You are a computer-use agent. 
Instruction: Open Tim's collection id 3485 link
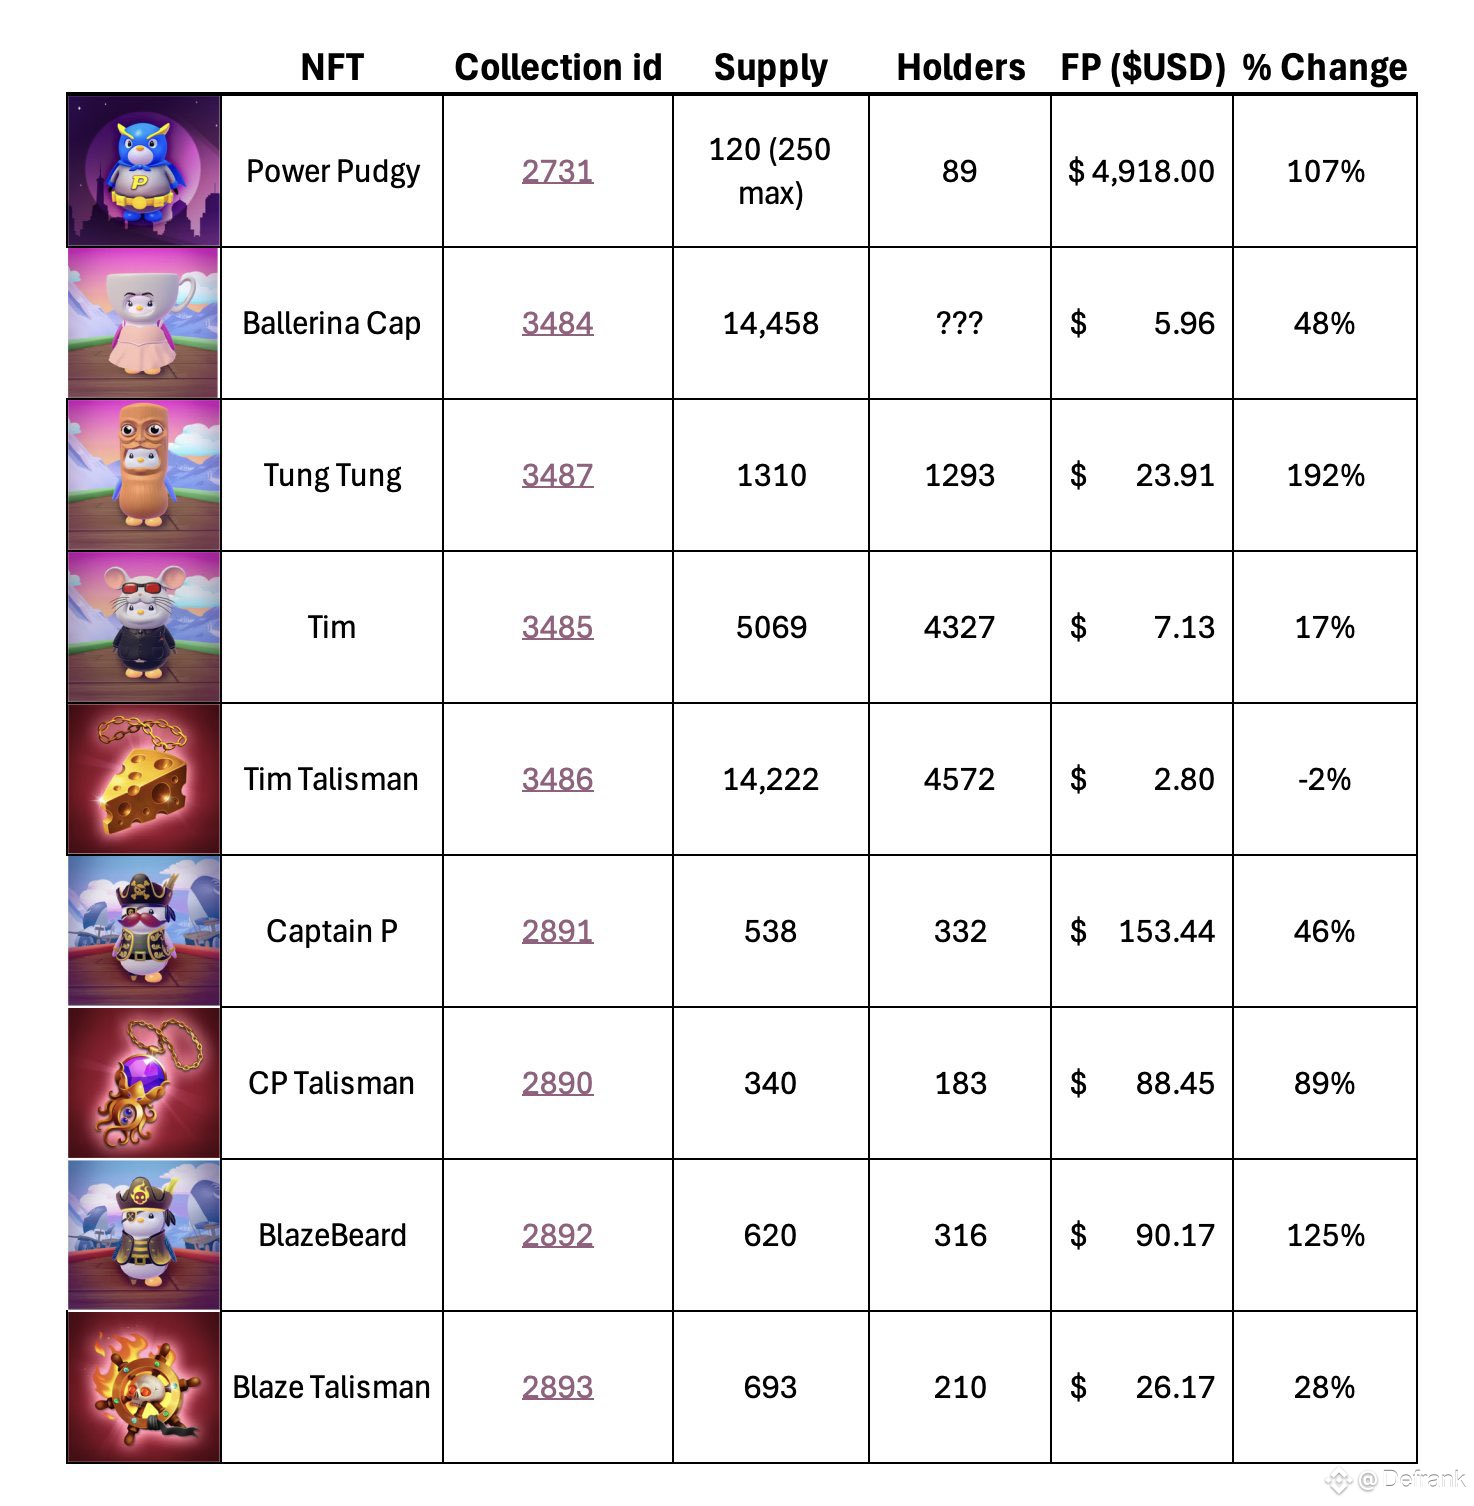557,627
